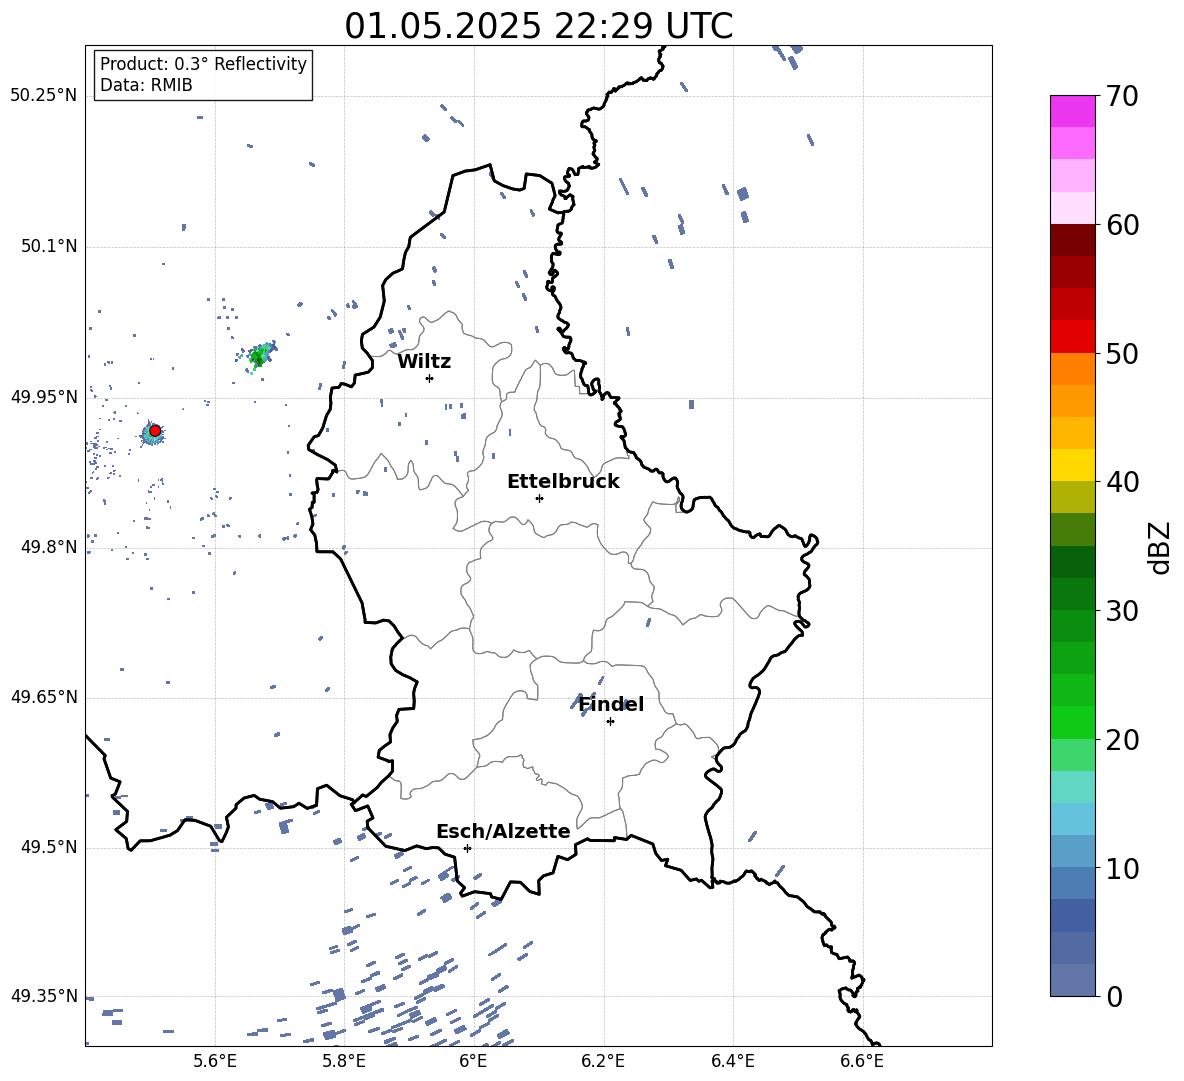Screen dimensions: 1184x1081
Task: Click the Esch/Alzette city label
Action: pyautogui.click(x=504, y=832)
